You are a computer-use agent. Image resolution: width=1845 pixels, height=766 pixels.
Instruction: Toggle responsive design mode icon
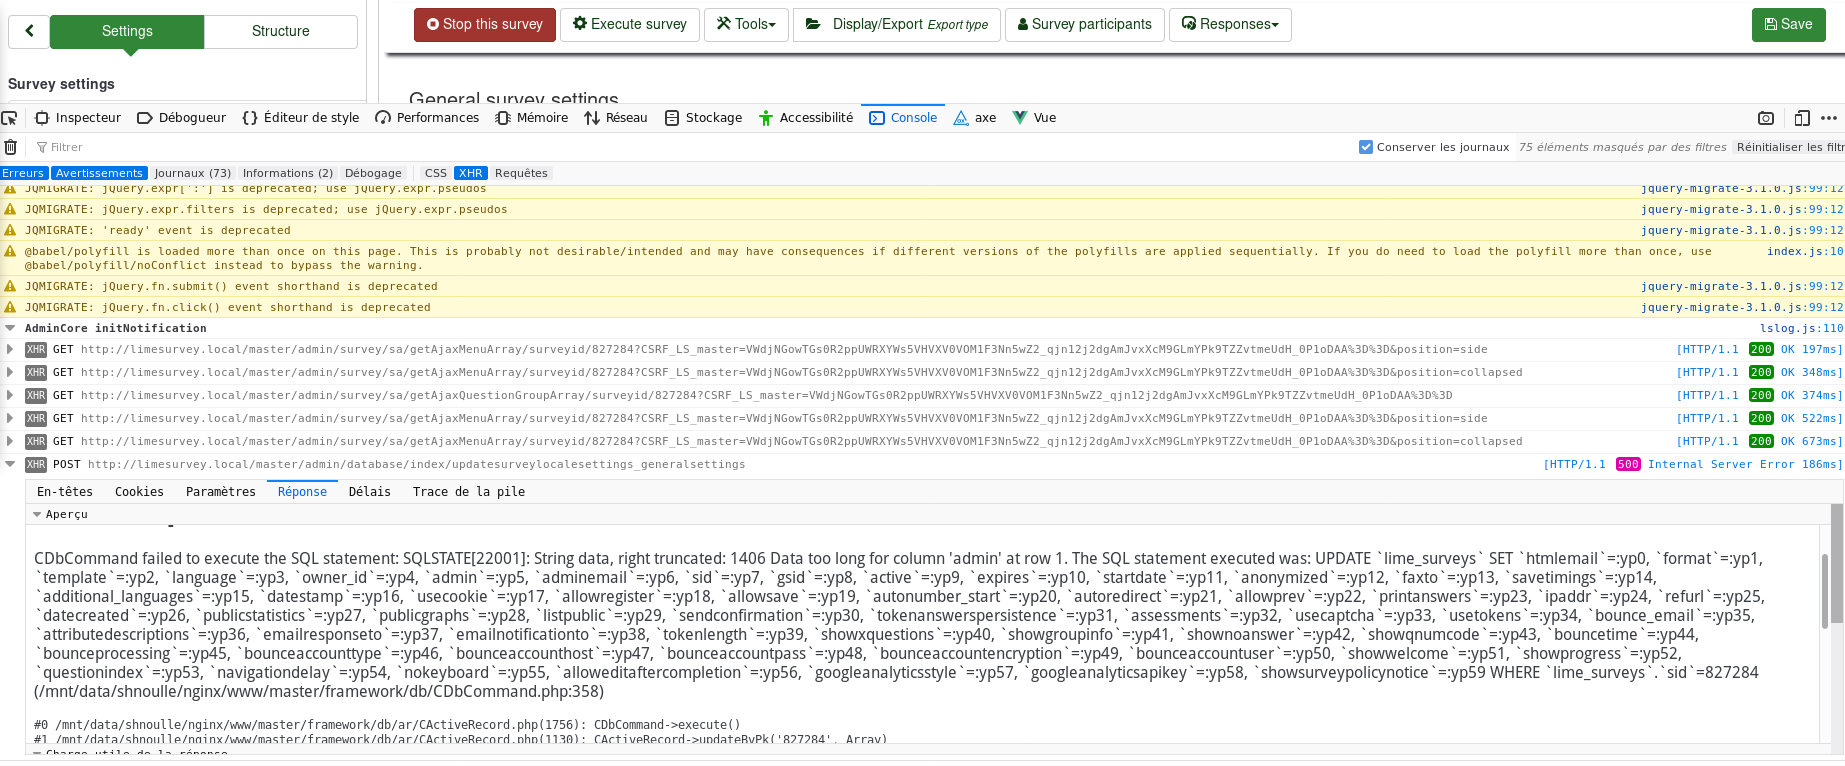[1802, 118]
